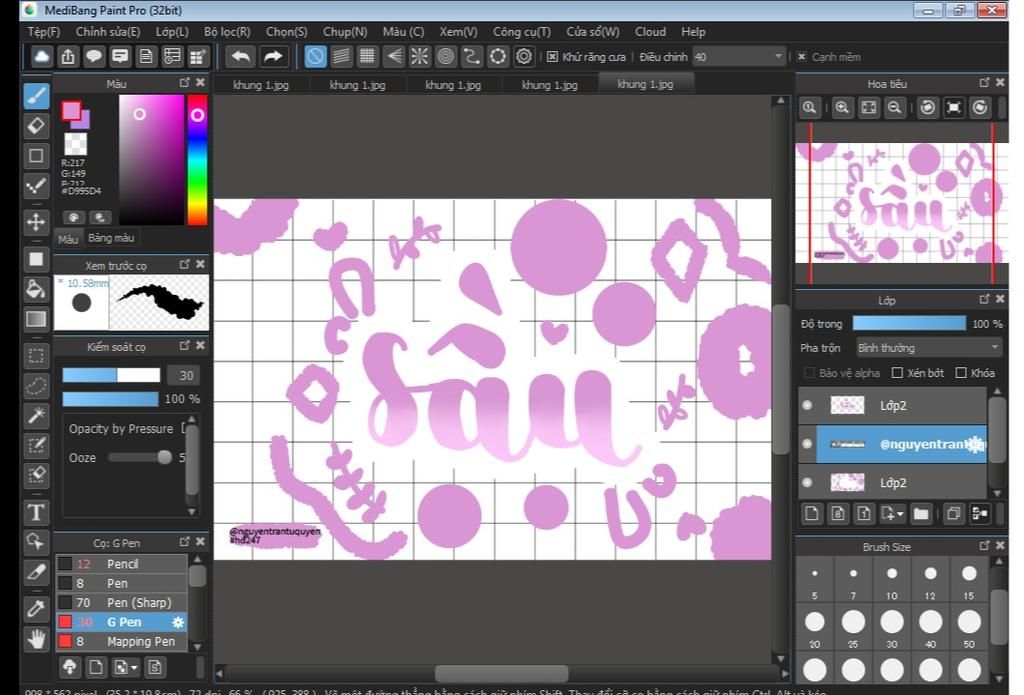
Task: Open the Pha trộn blend mode dropdown
Action: pos(928,348)
